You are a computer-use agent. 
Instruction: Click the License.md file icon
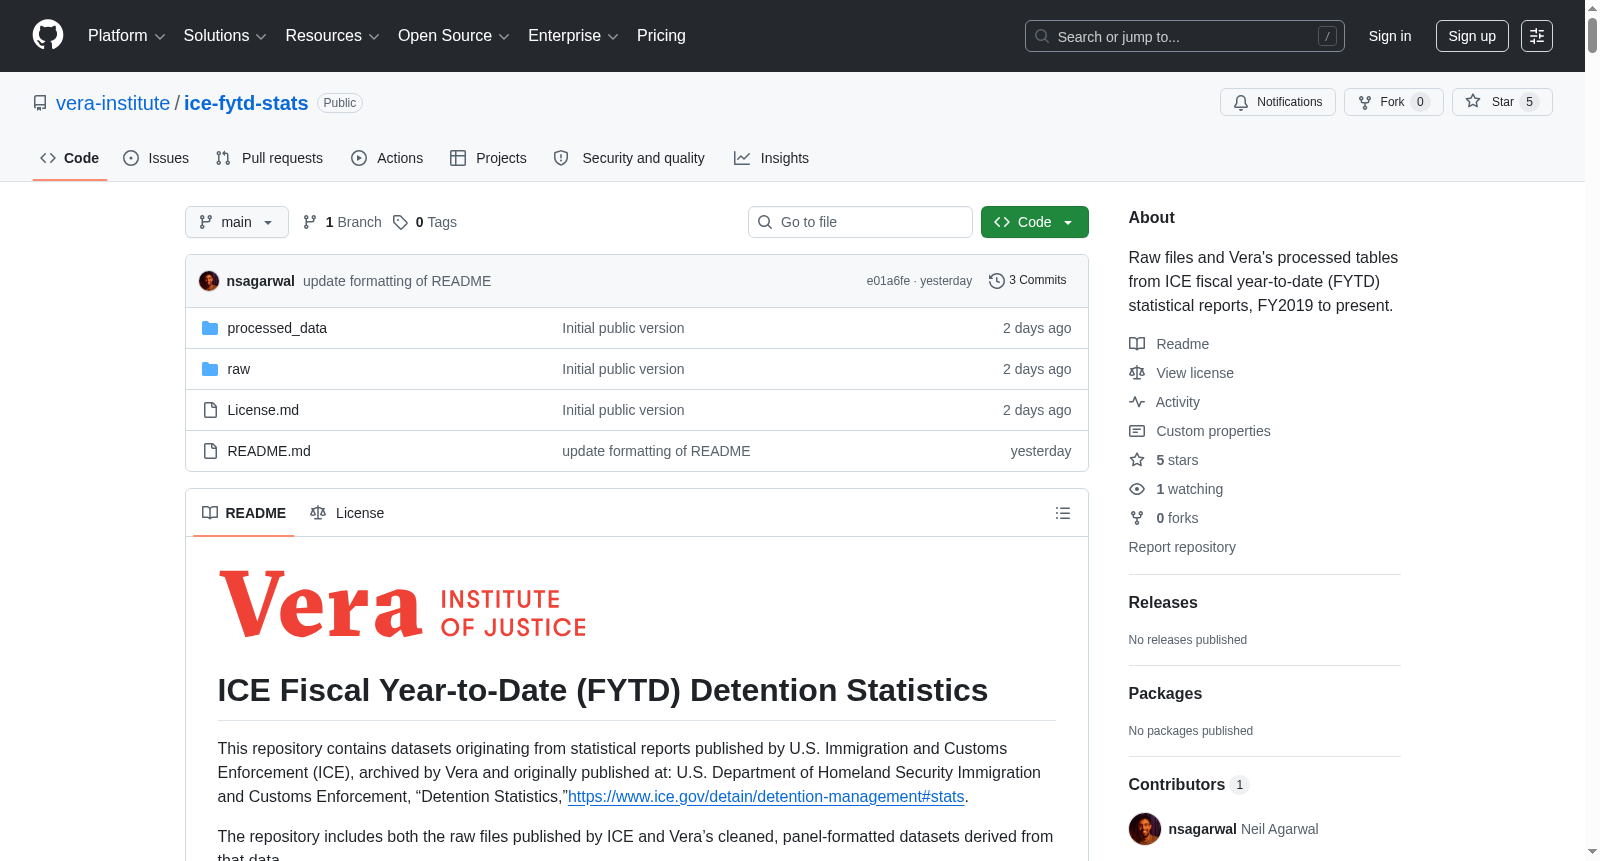210,410
